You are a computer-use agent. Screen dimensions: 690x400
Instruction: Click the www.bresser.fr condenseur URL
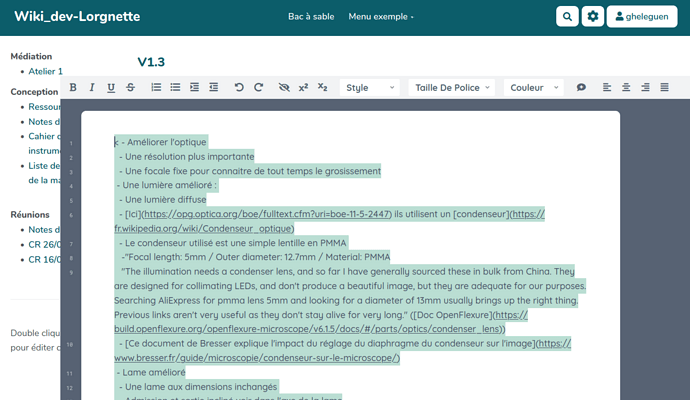coord(257,358)
